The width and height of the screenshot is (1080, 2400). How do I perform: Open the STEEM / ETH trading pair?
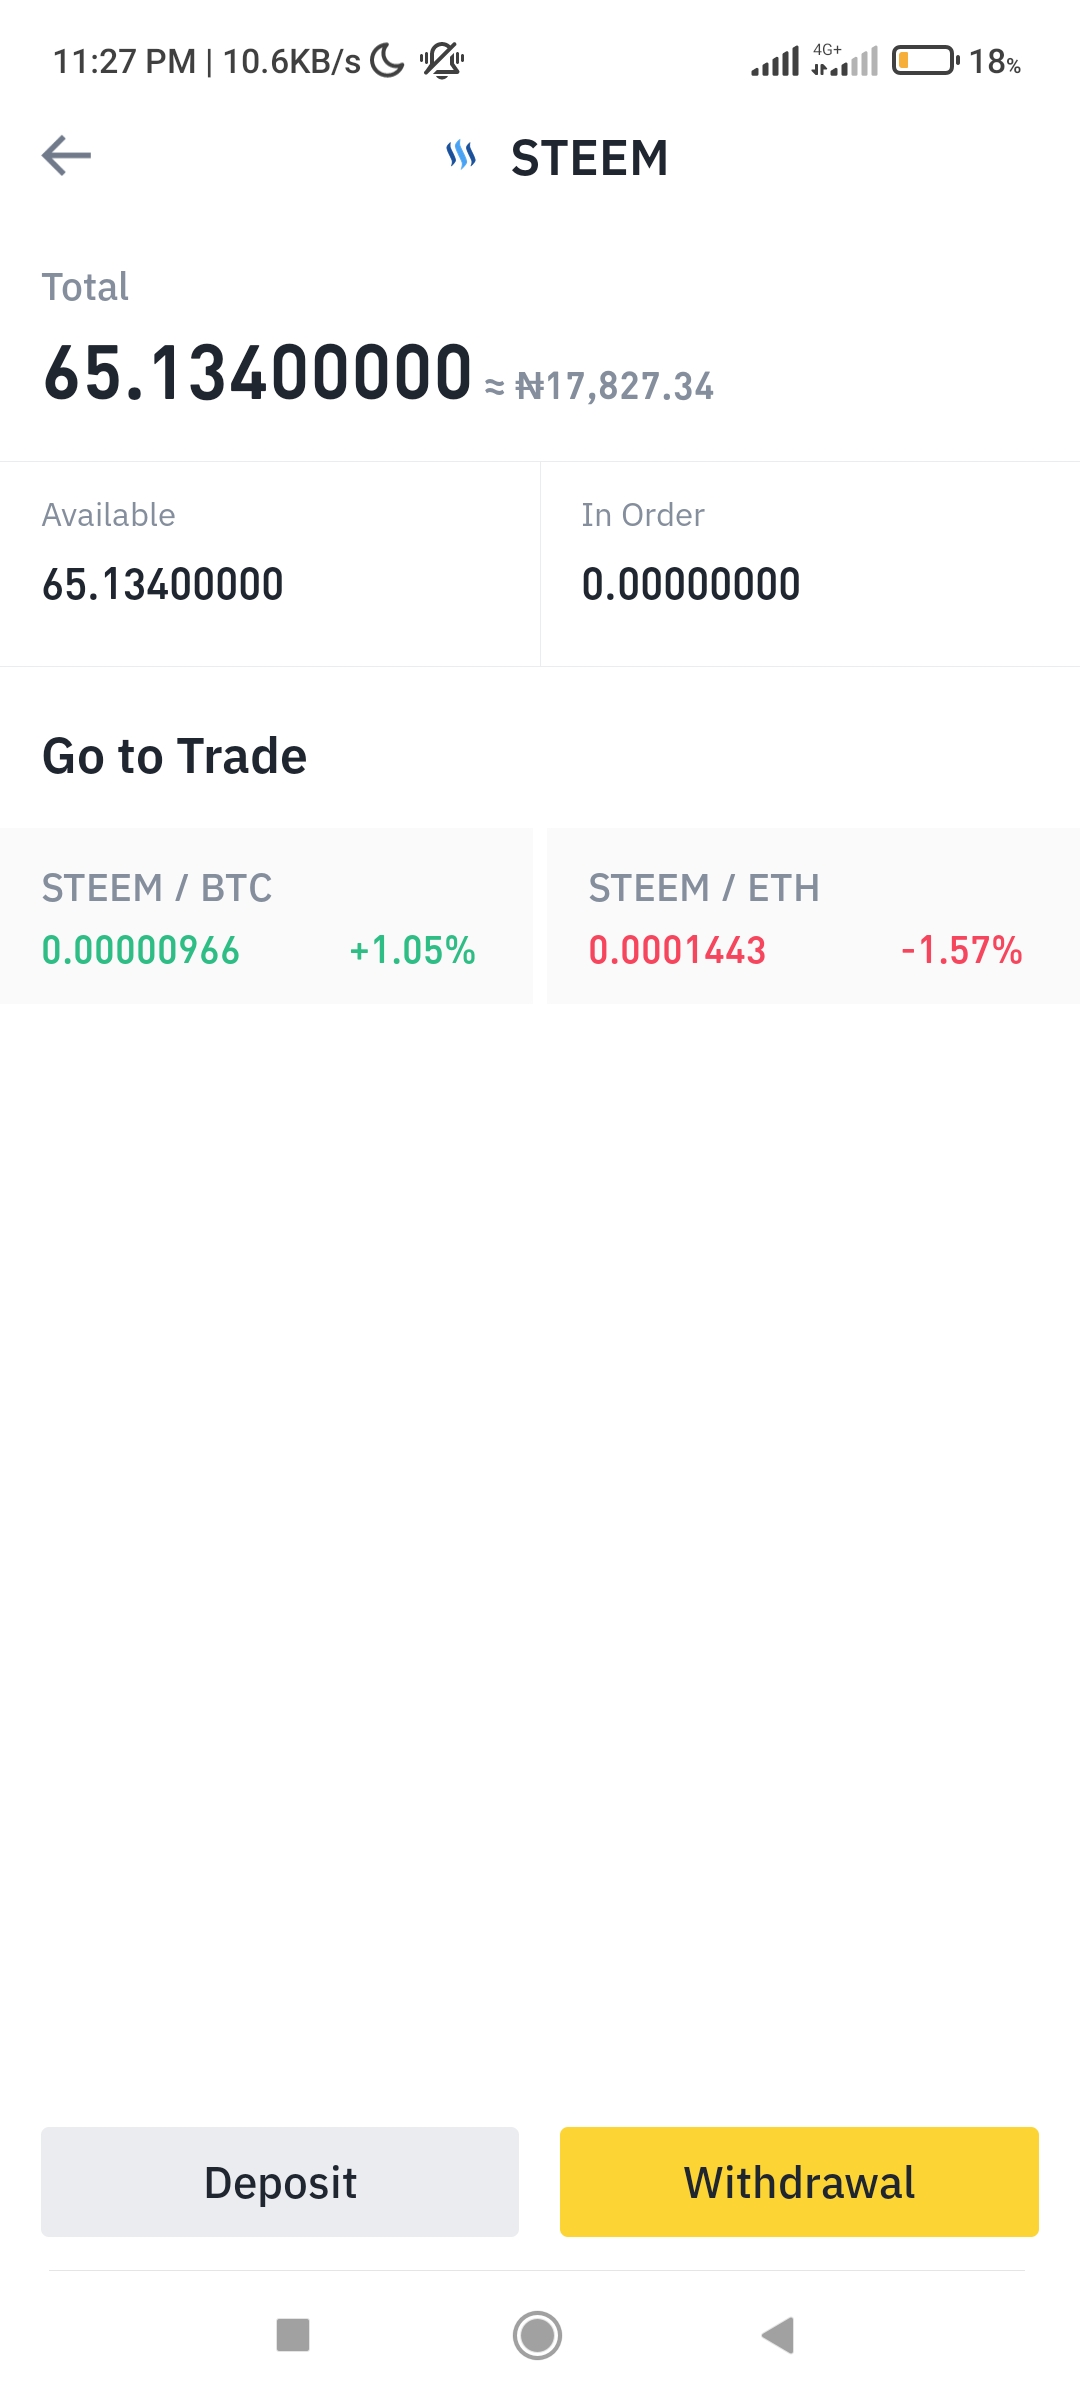(813, 916)
